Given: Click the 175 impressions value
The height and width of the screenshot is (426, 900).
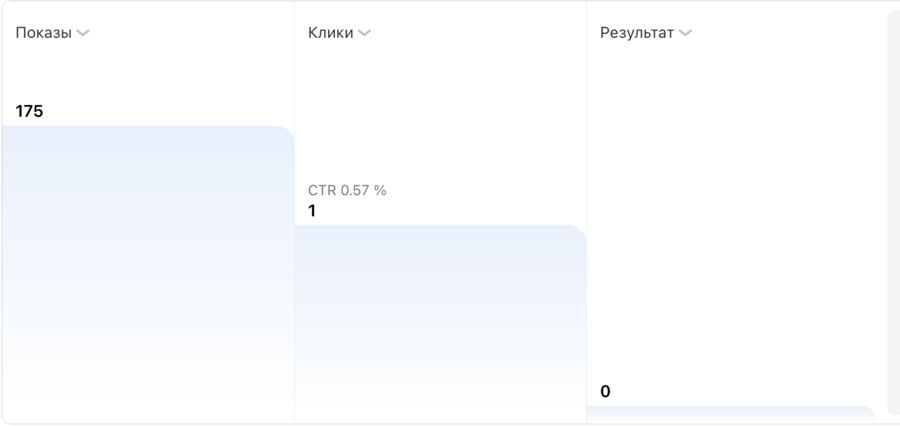Looking at the screenshot, I should pyautogui.click(x=30, y=111).
